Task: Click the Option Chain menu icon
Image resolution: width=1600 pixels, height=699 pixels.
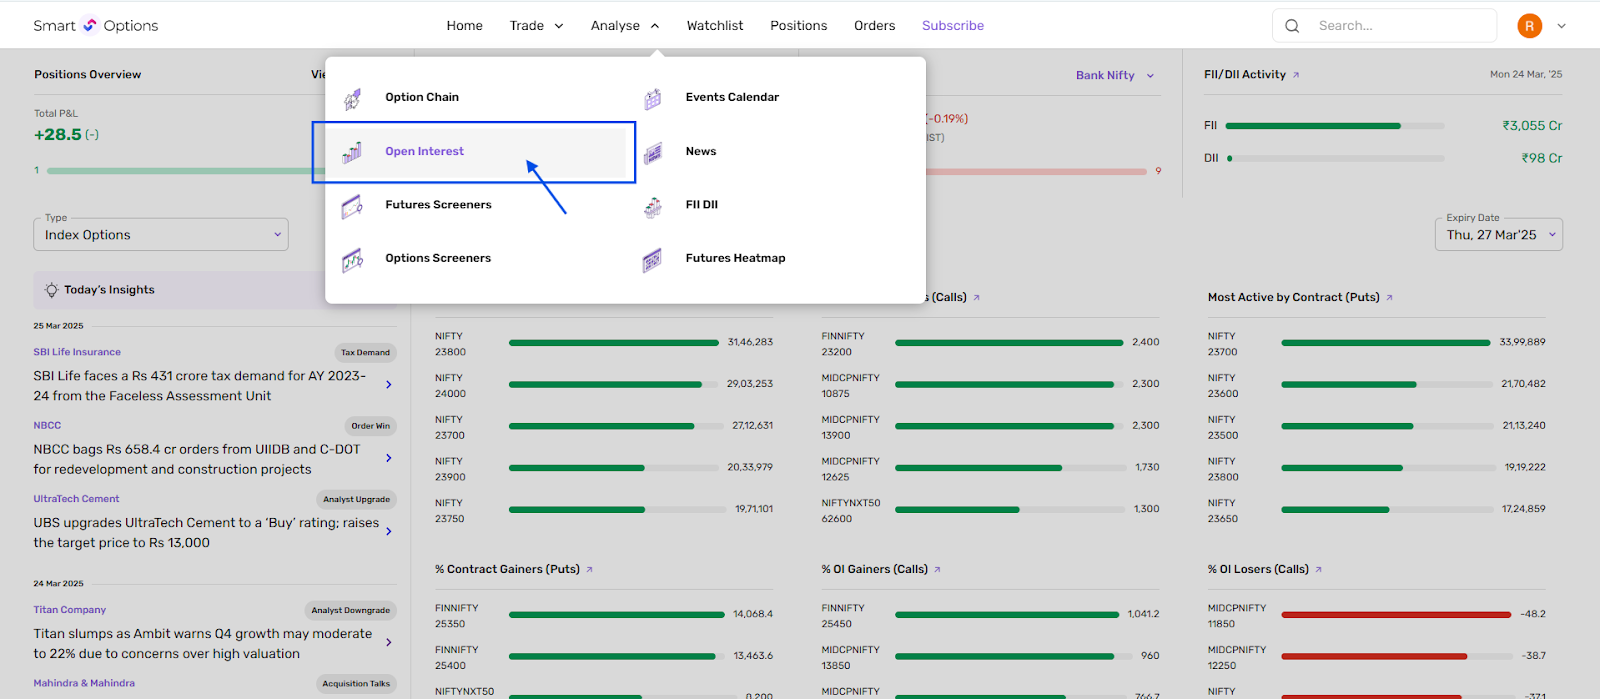Action: pyautogui.click(x=352, y=98)
